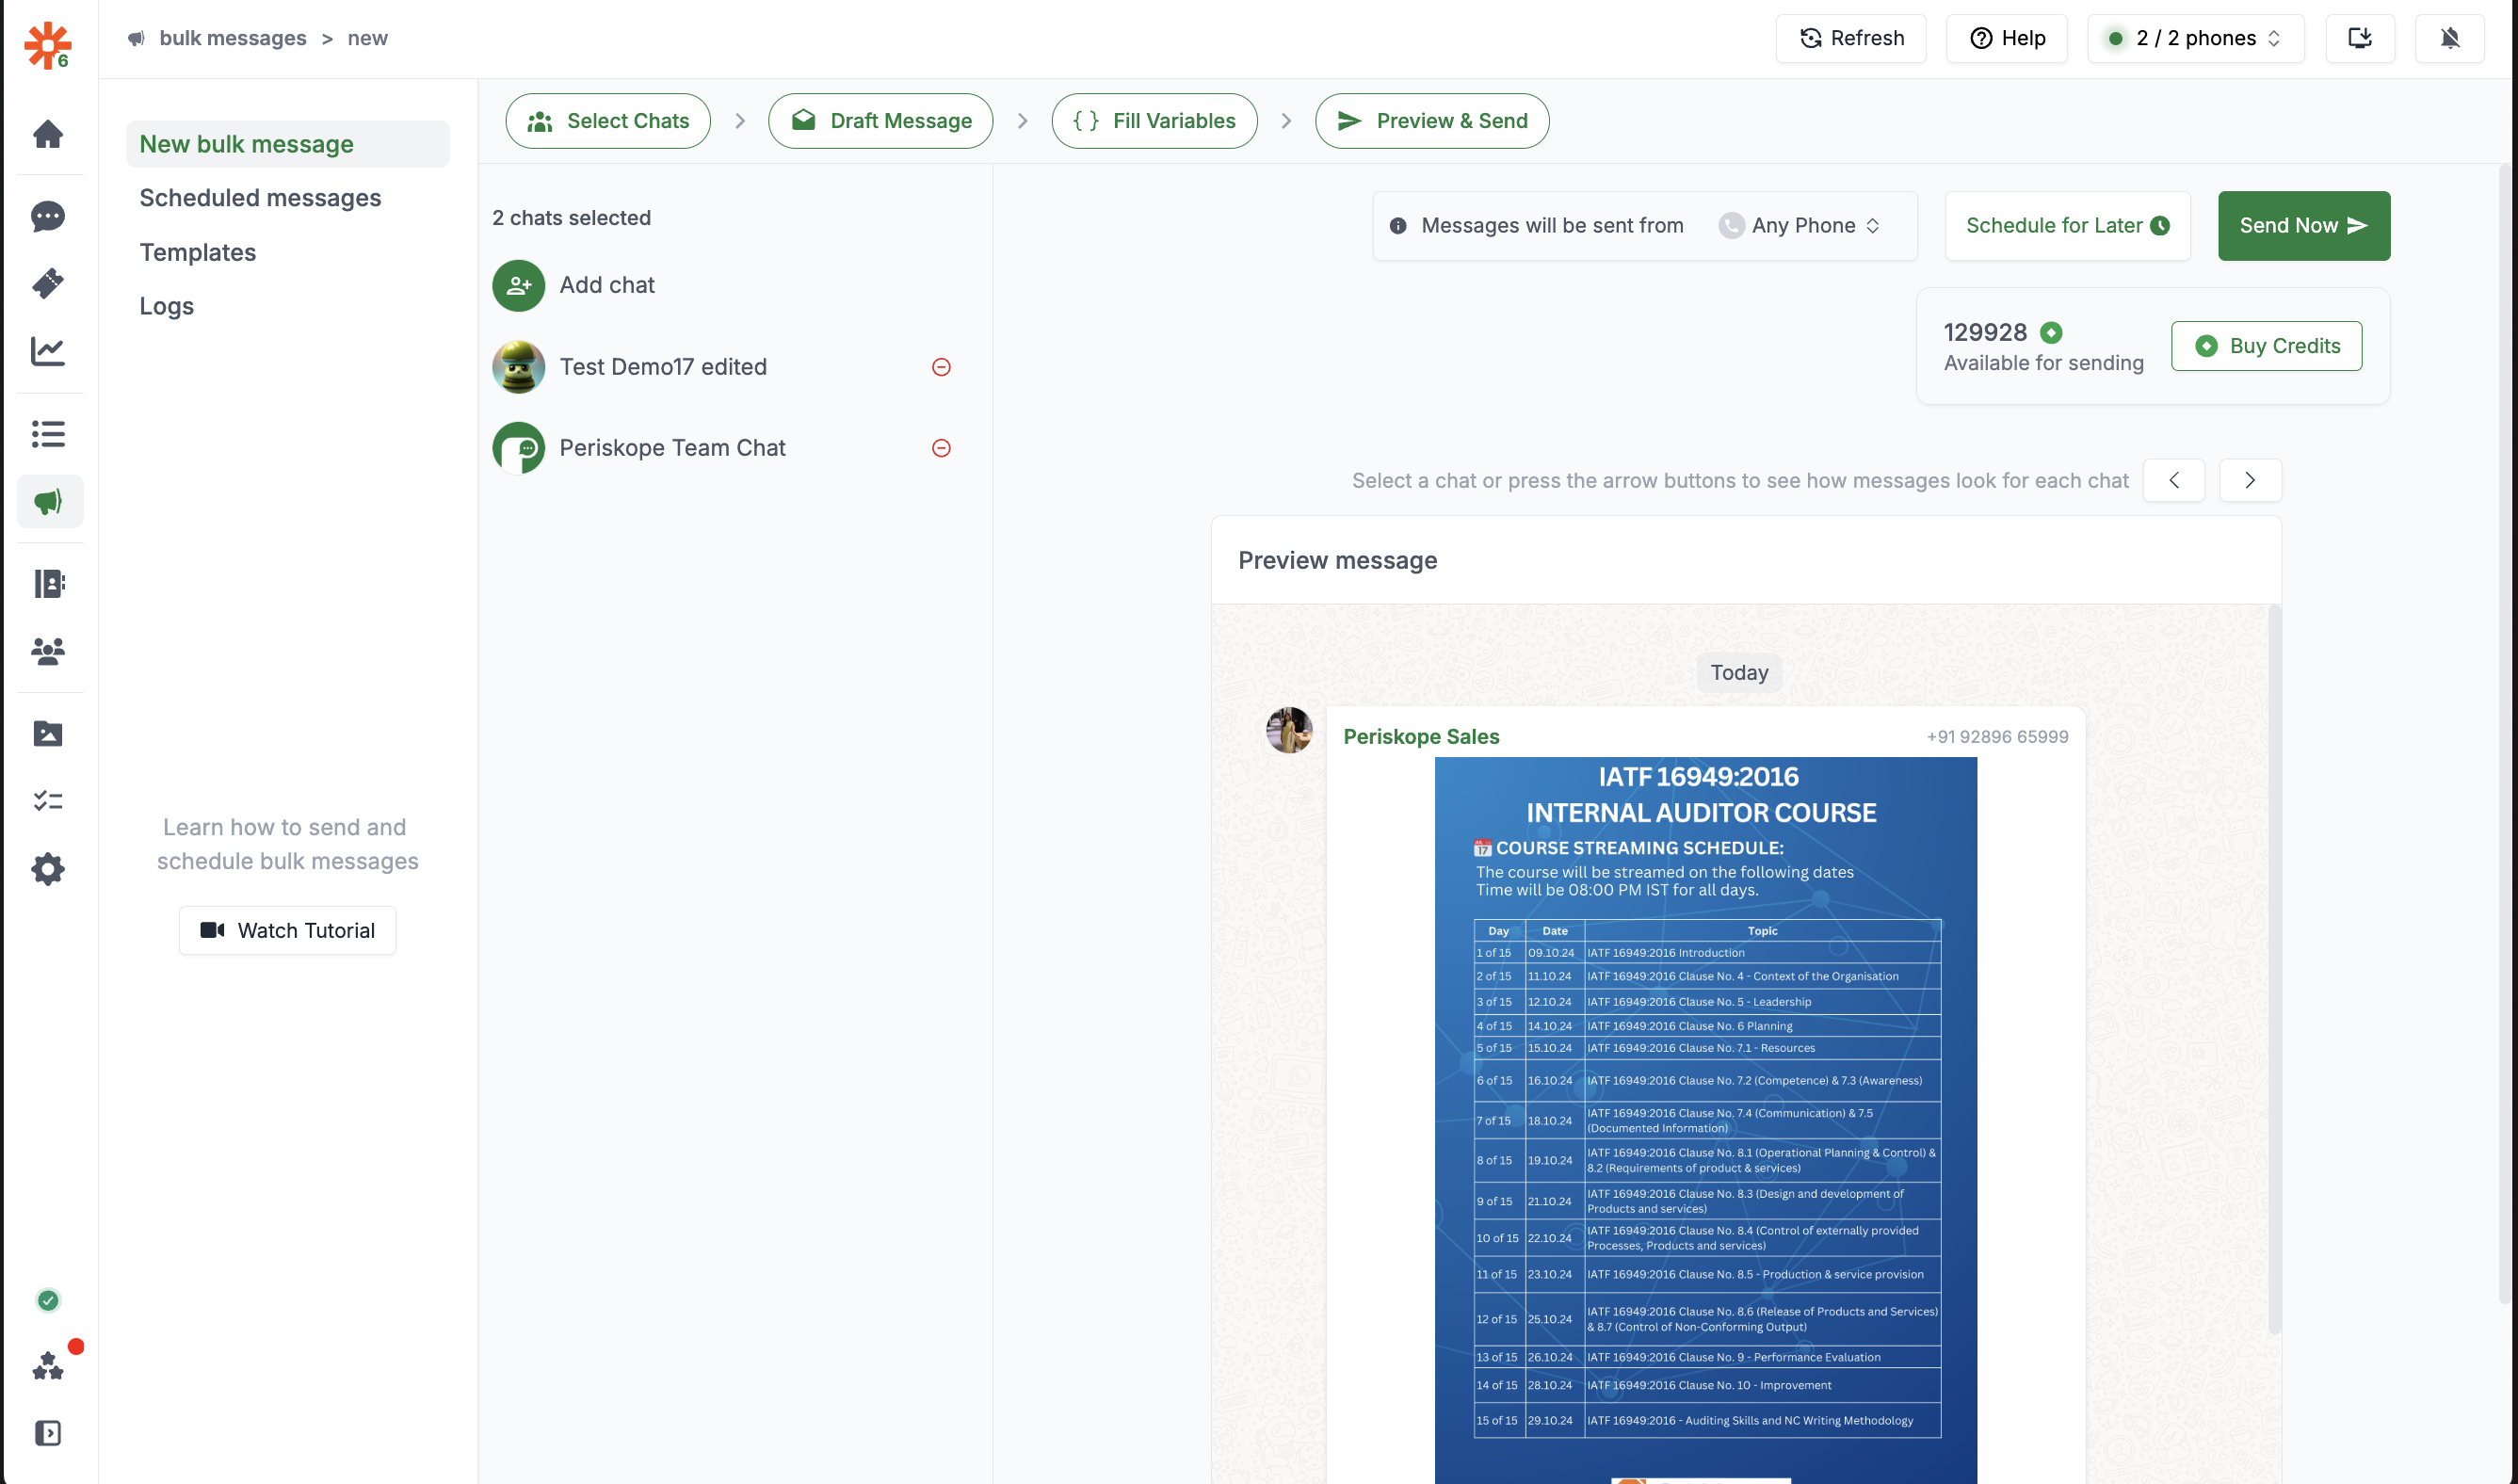Open the Any Phone dropdown
The height and width of the screenshot is (1484, 2518).
pyautogui.click(x=1802, y=226)
